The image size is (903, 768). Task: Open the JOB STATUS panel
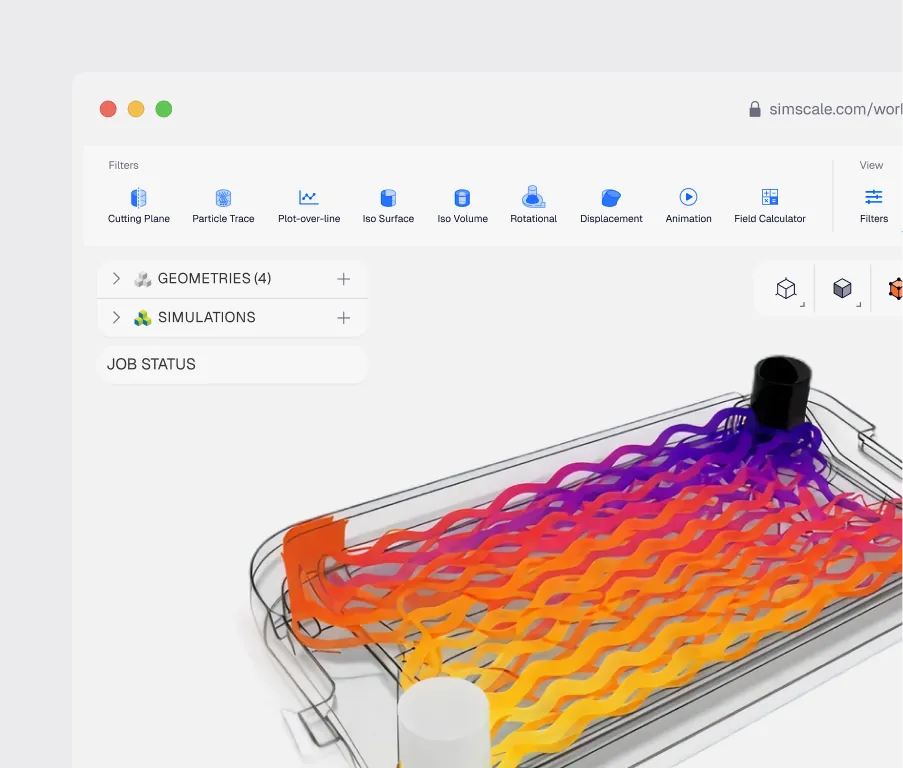coord(233,364)
